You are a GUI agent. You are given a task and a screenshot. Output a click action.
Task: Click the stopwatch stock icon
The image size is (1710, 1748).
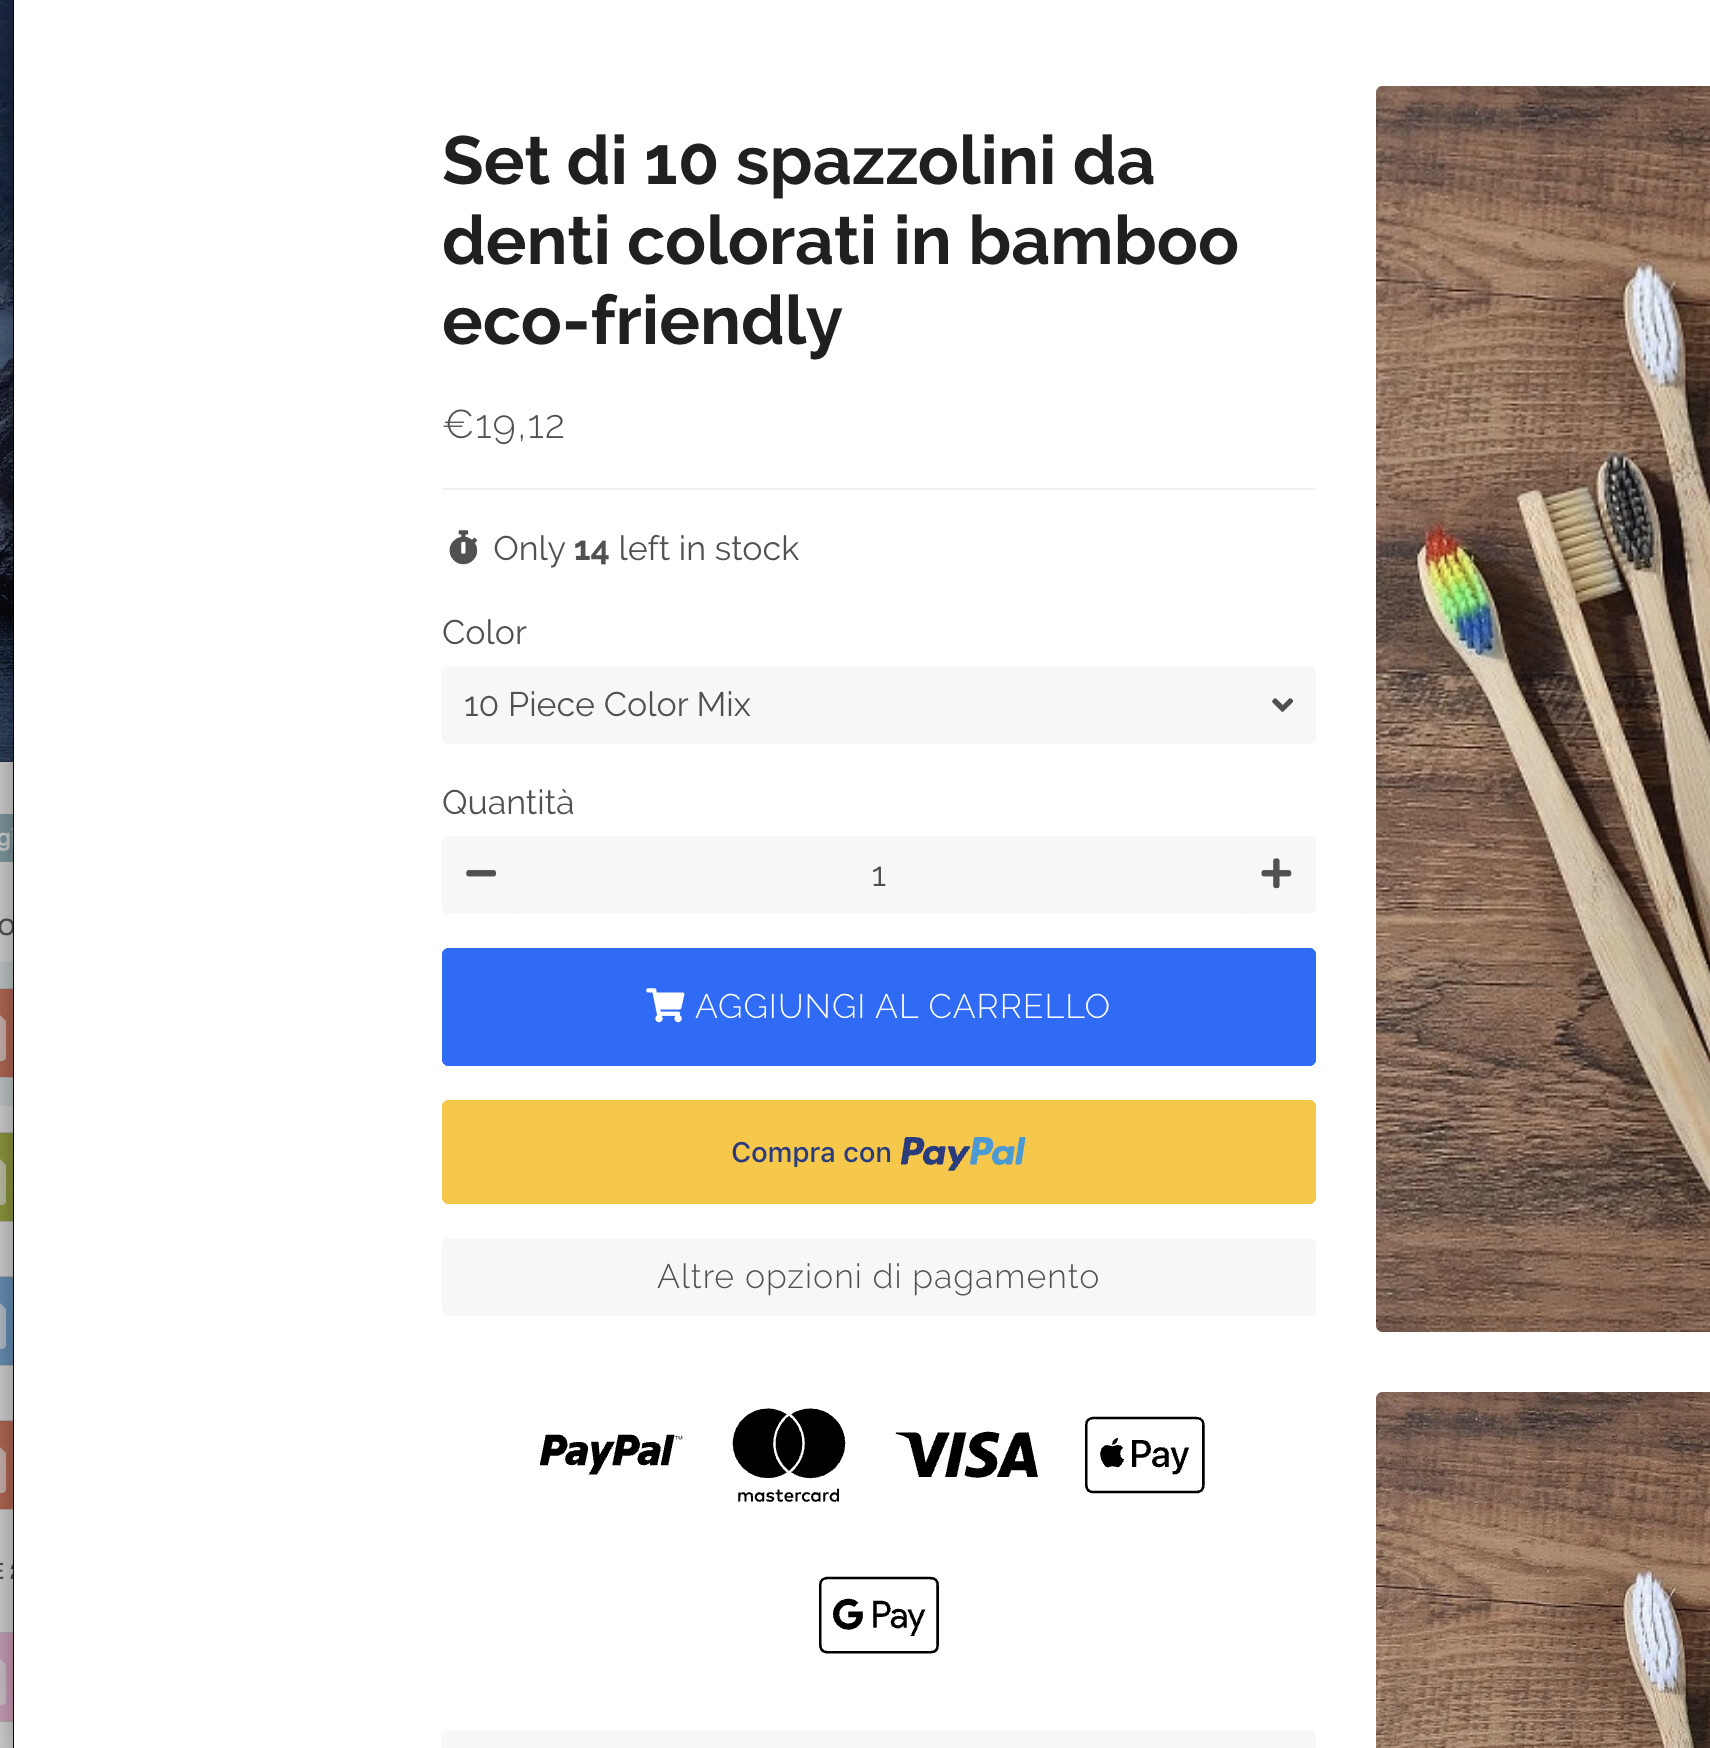pyautogui.click(x=463, y=548)
